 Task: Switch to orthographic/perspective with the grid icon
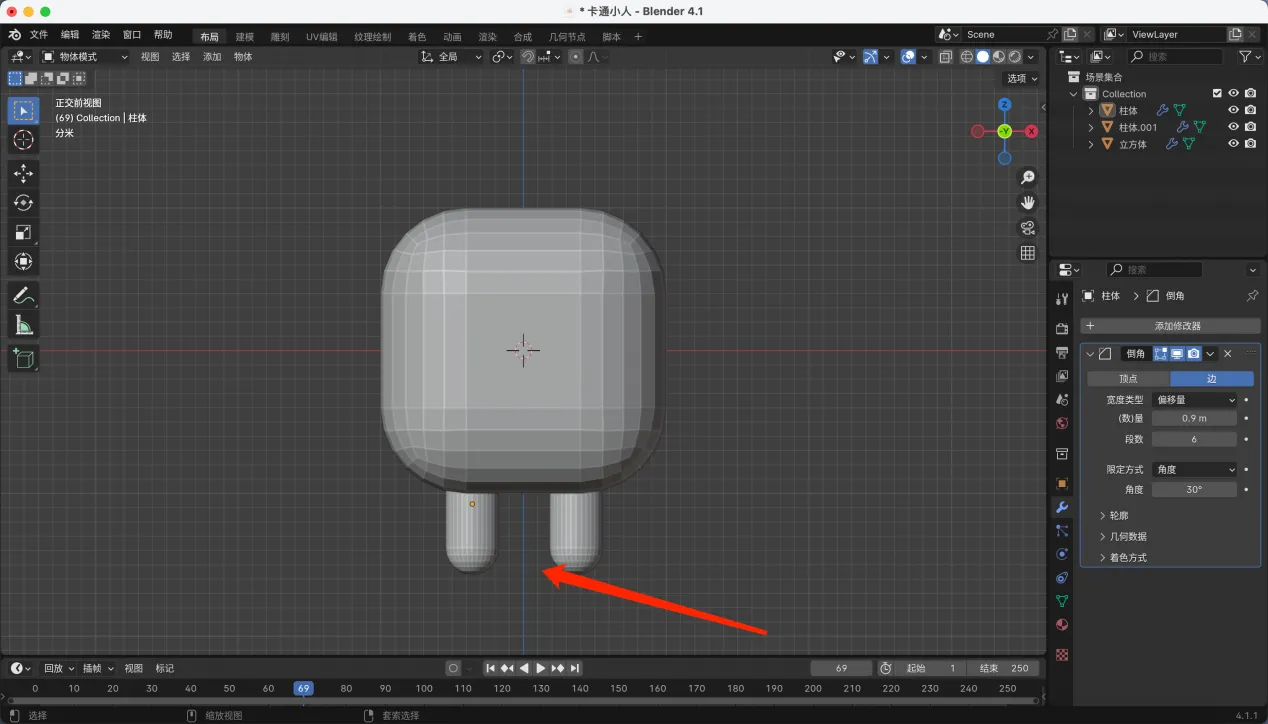click(1027, 253)
